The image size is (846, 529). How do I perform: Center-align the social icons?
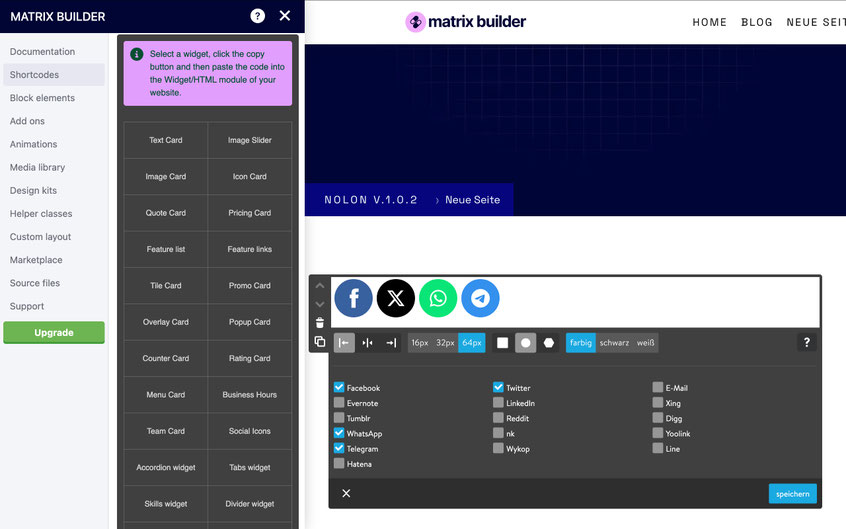click(x=367, y=343)
